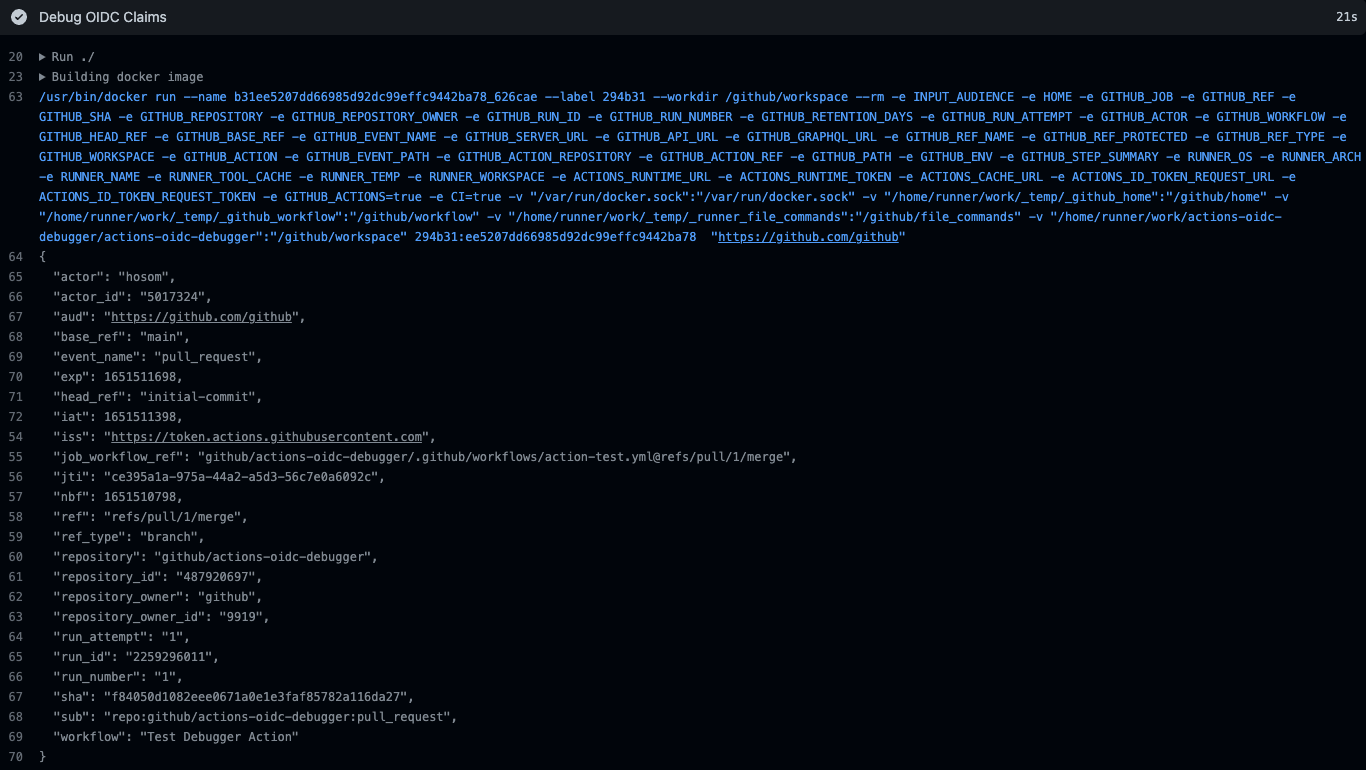Click the green success check icon
Image resolution: width=1366 pixels, height=770 pixels.
point(18,17)
